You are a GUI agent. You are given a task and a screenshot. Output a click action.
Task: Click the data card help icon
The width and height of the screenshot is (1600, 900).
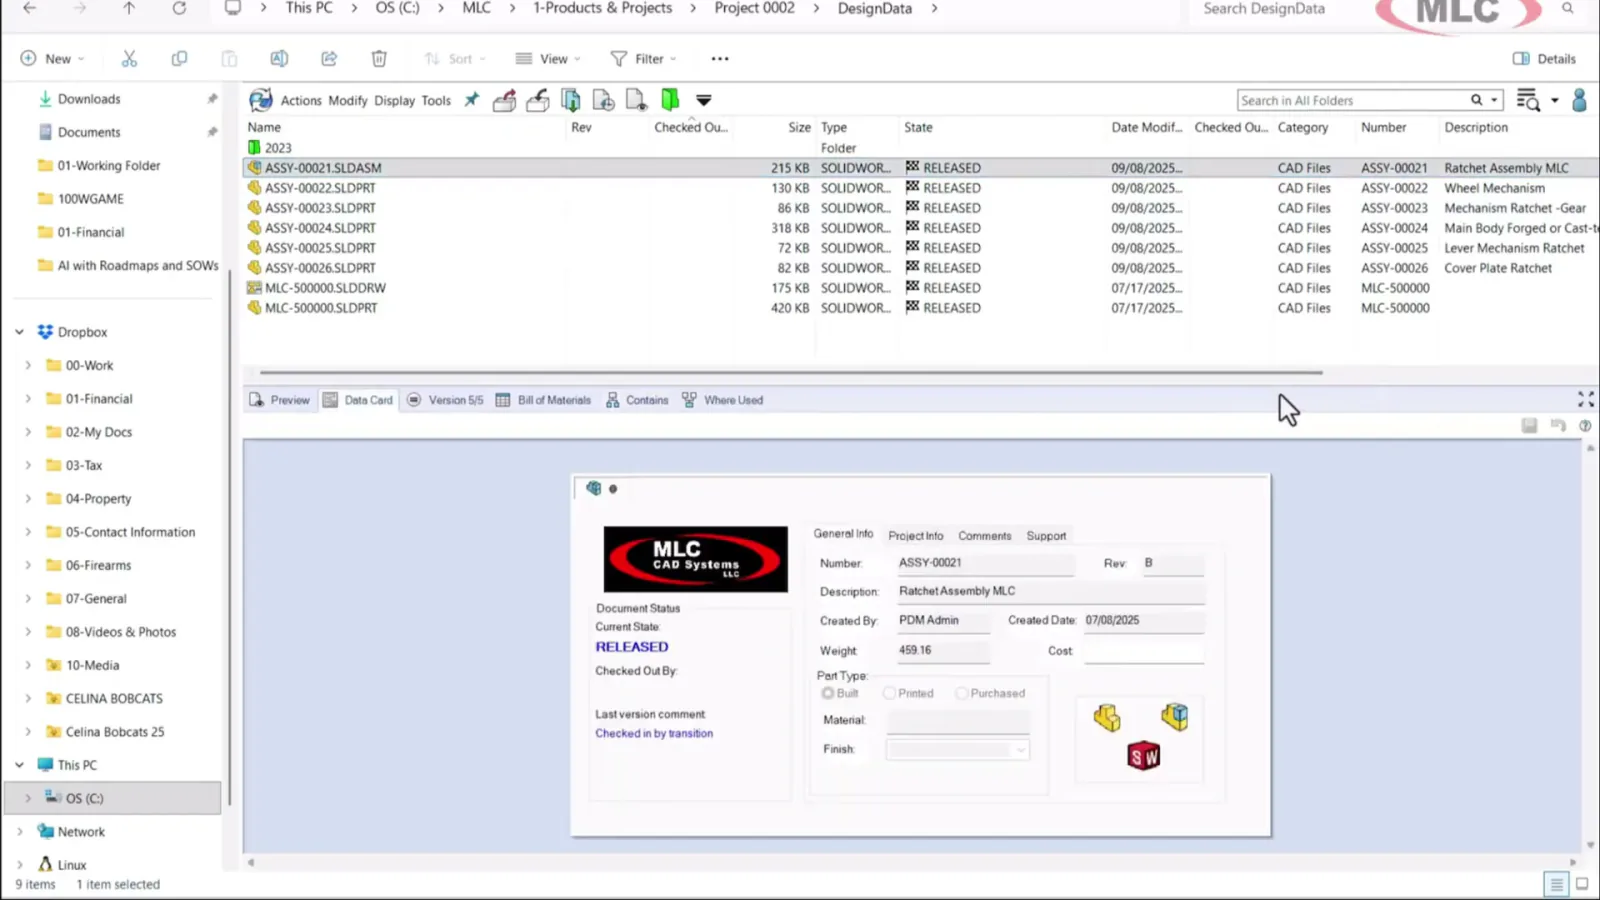tap(1585, 426)
